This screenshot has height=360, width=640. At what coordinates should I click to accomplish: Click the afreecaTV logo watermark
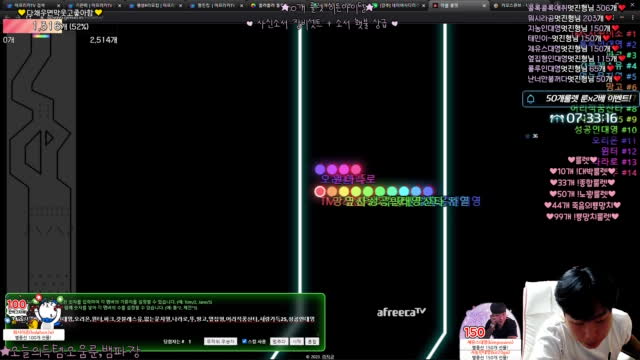(x=401, y=312)
